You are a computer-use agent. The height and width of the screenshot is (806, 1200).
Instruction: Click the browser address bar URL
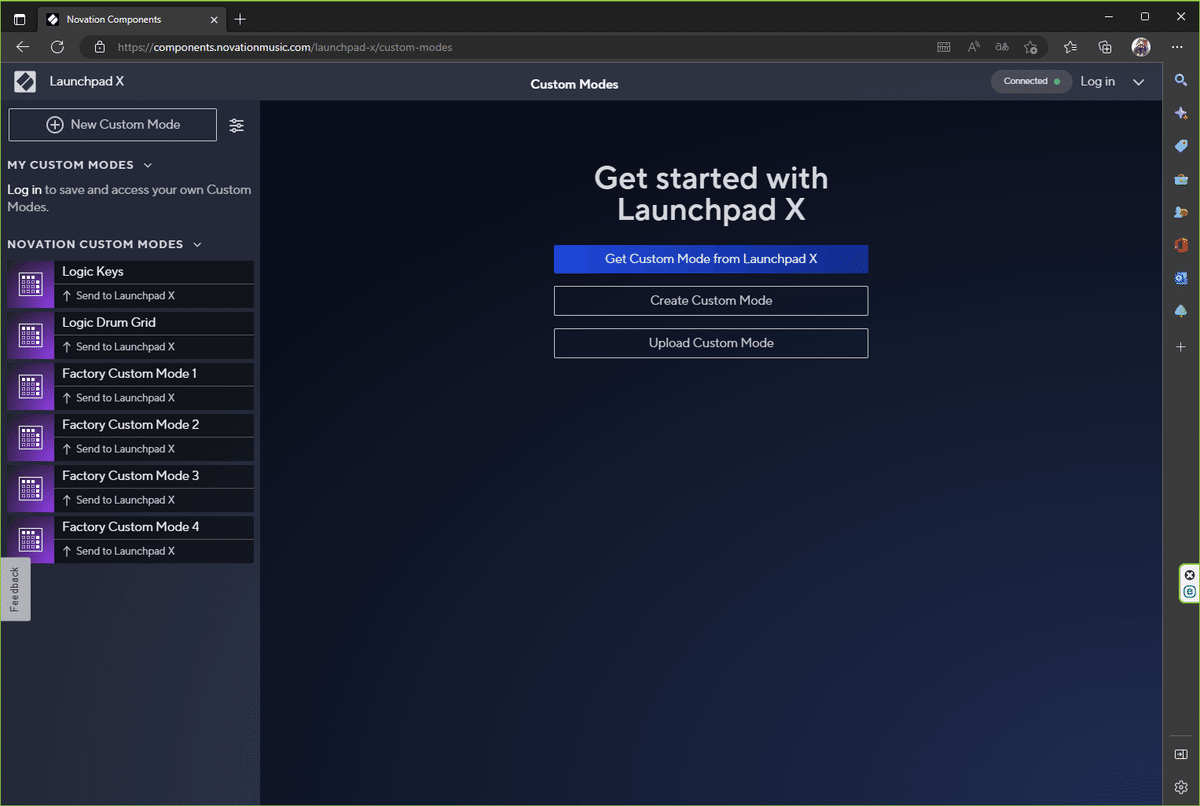(285, 47)
